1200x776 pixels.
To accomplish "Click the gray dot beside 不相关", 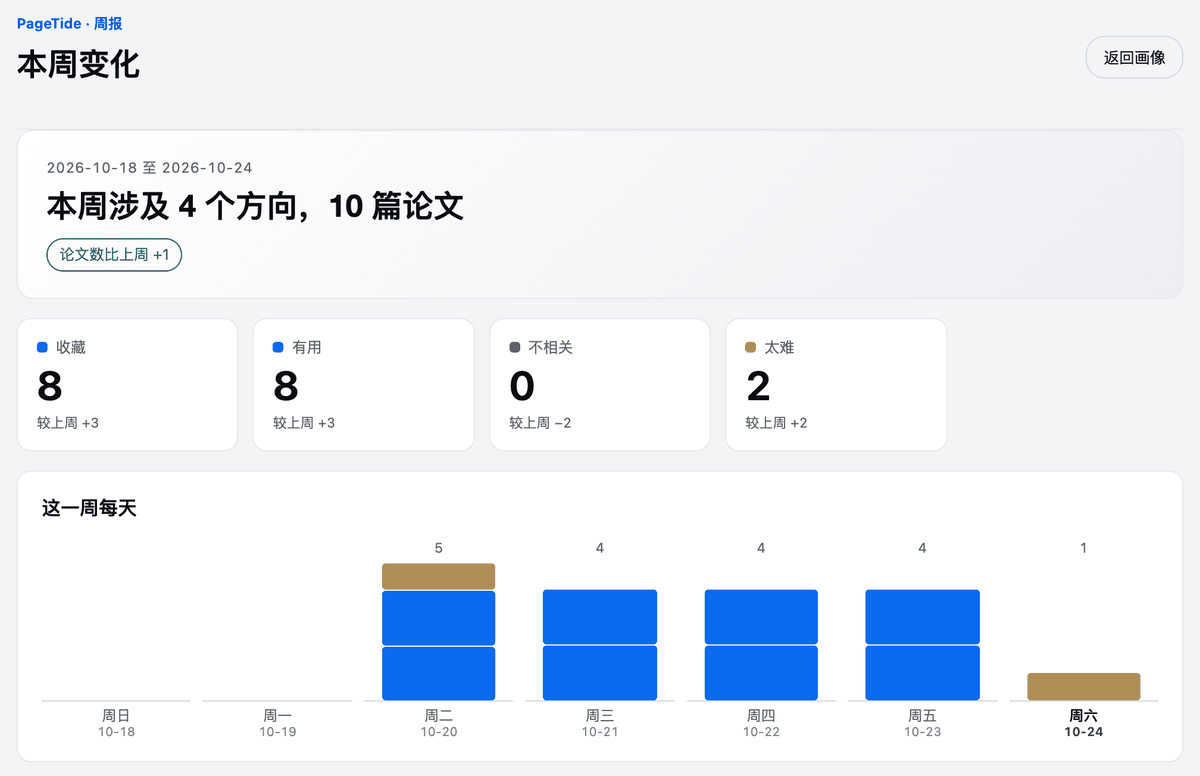I will point(515,347).
